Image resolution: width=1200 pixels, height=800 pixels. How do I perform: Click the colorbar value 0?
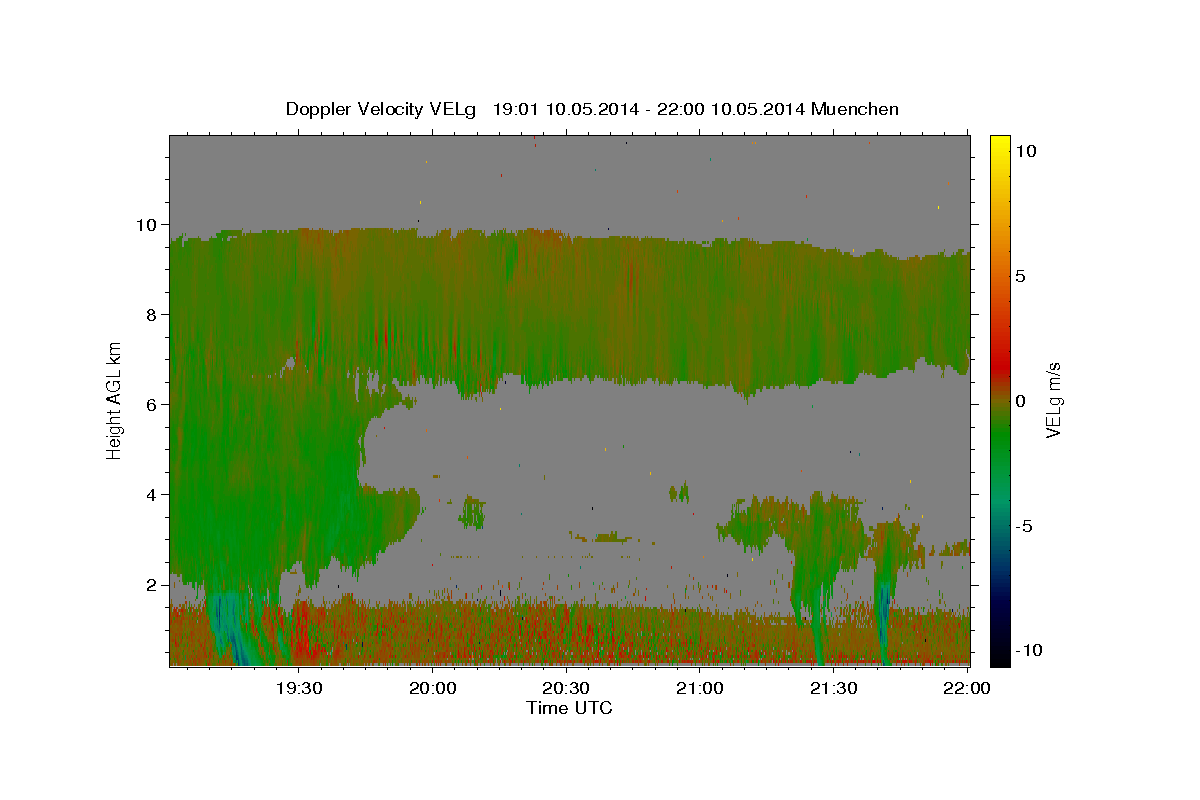click(x=1021, y=401)
